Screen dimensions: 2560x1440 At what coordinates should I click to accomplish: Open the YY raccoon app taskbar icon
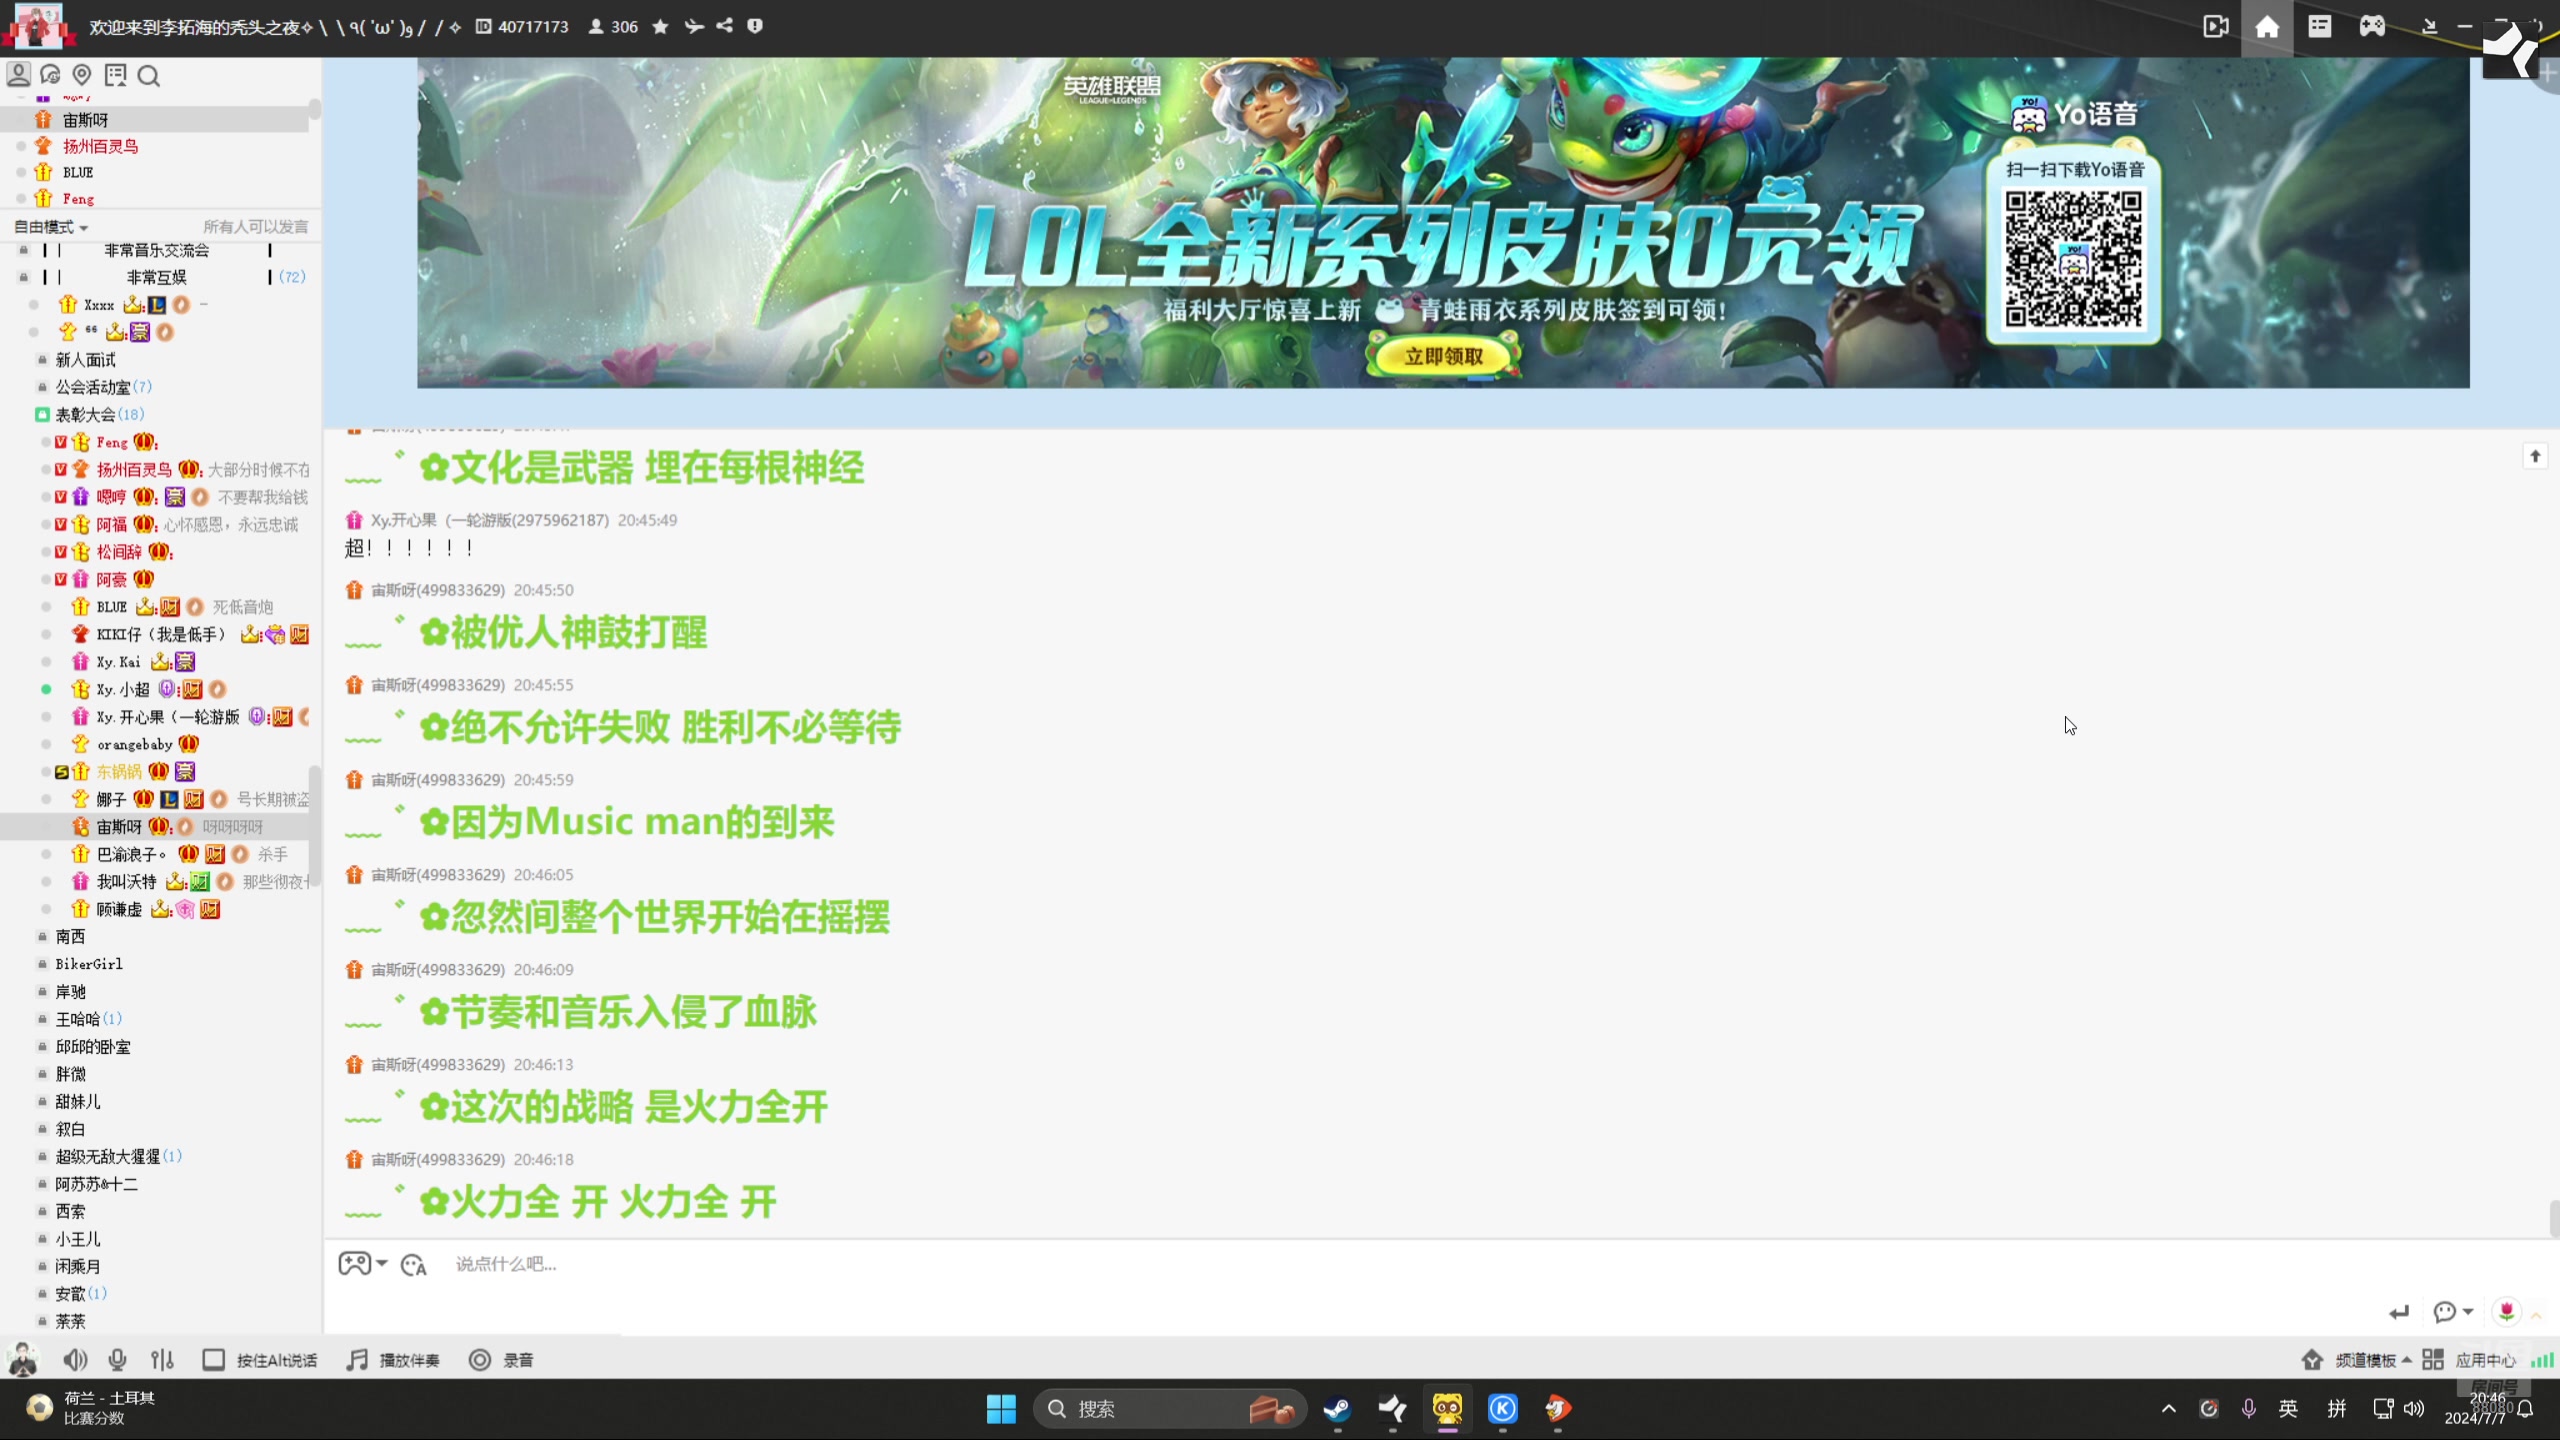coord(1447,1409)
